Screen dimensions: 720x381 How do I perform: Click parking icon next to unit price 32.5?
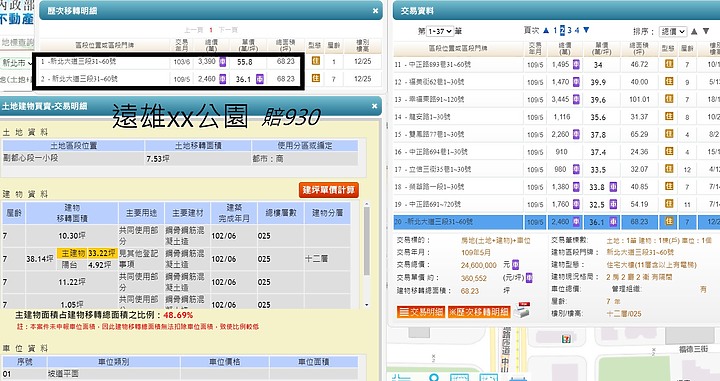coord(613,204)
